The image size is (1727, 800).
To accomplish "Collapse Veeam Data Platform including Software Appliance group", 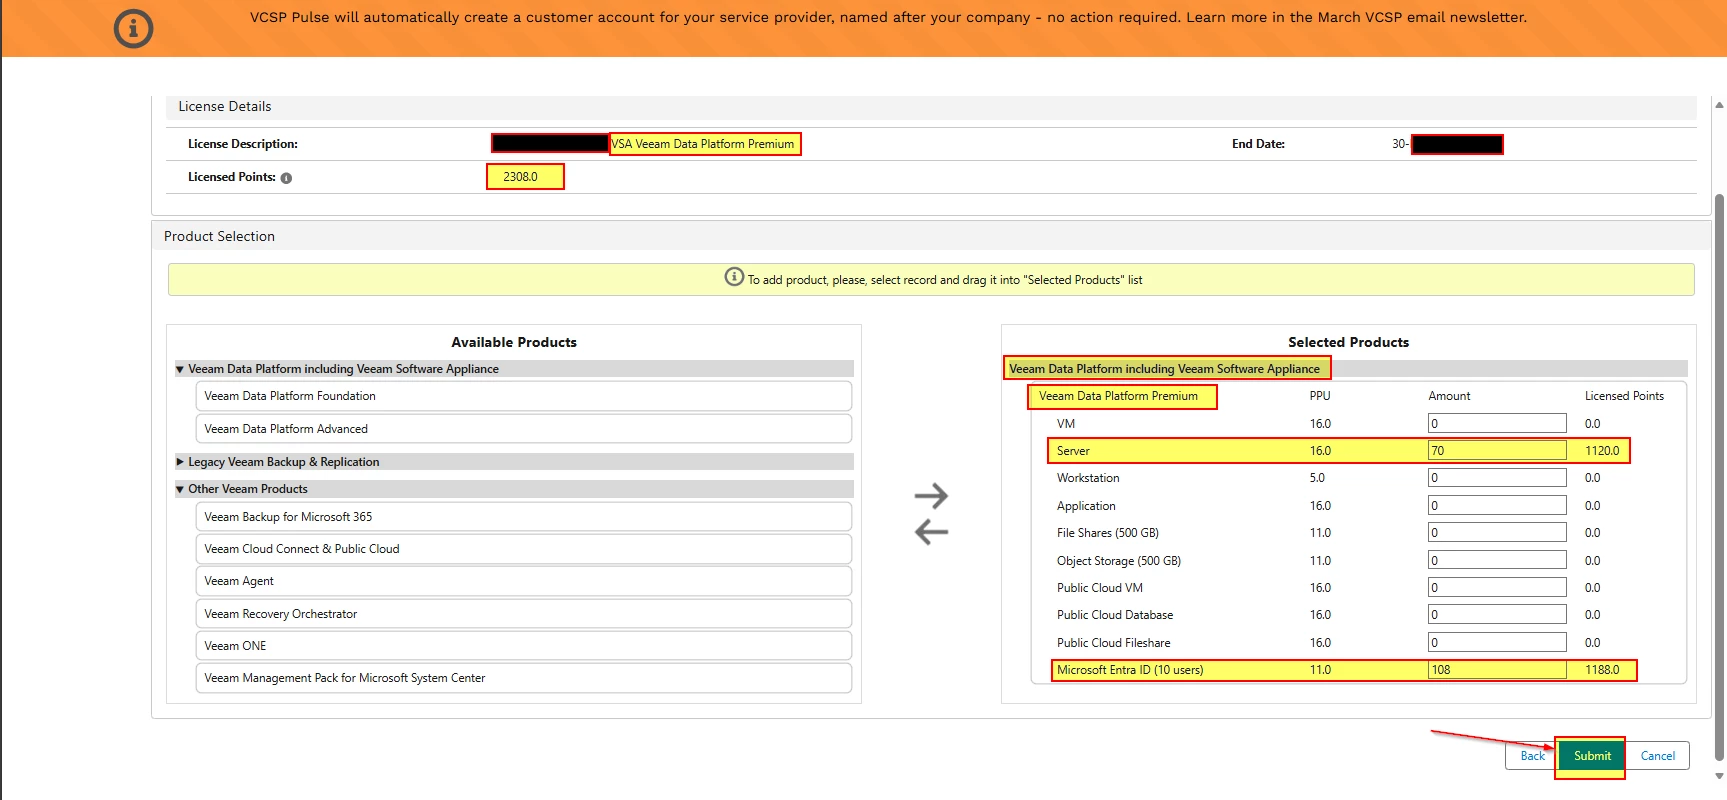I will pyautogui.click(x=180, y=369).
